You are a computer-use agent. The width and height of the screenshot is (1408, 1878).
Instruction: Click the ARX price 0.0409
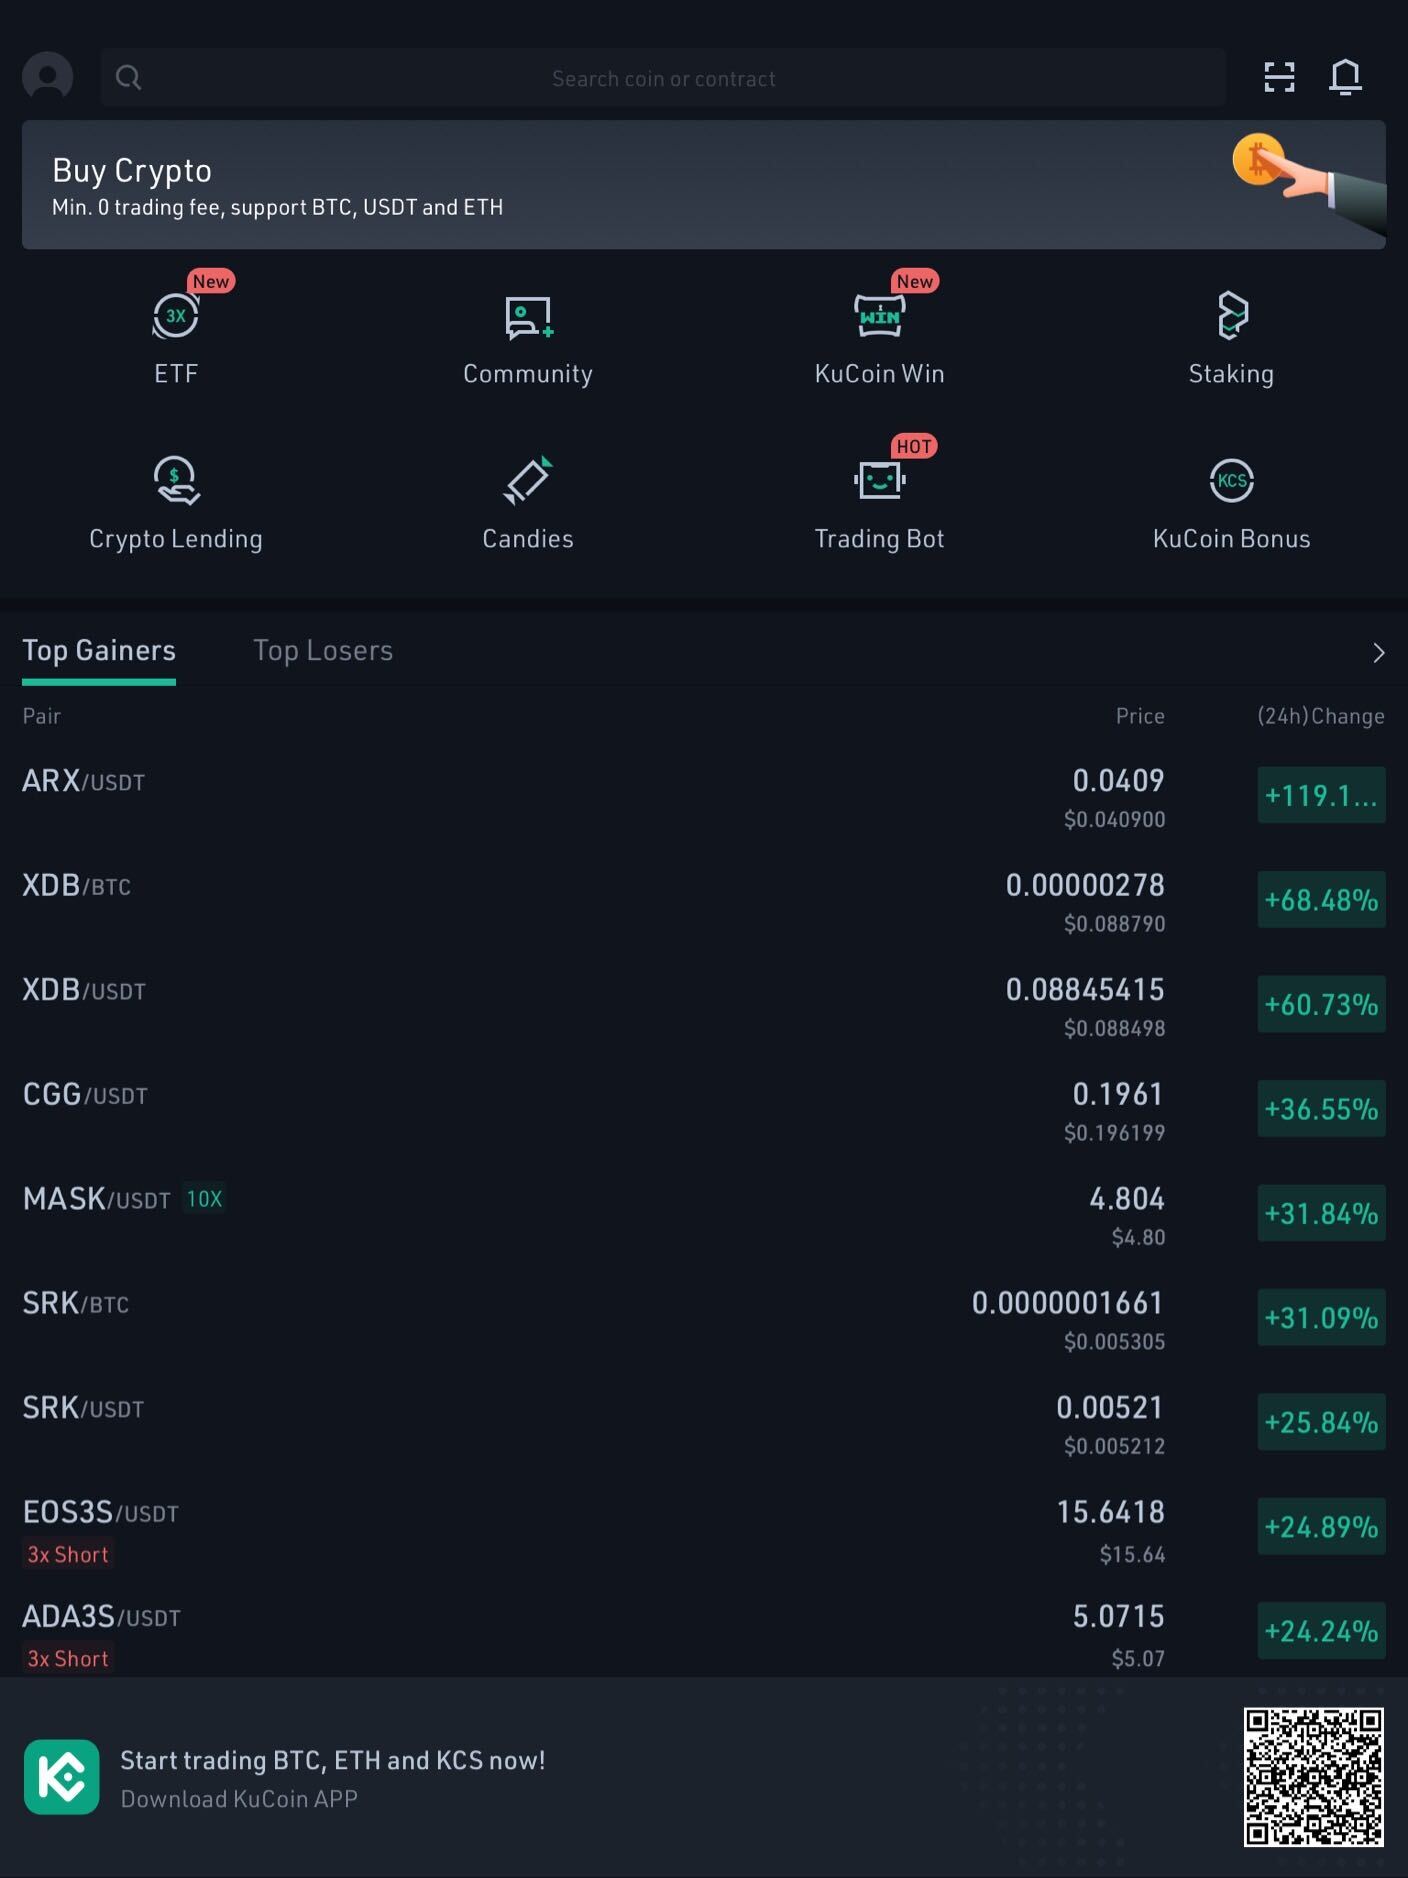1118,780
